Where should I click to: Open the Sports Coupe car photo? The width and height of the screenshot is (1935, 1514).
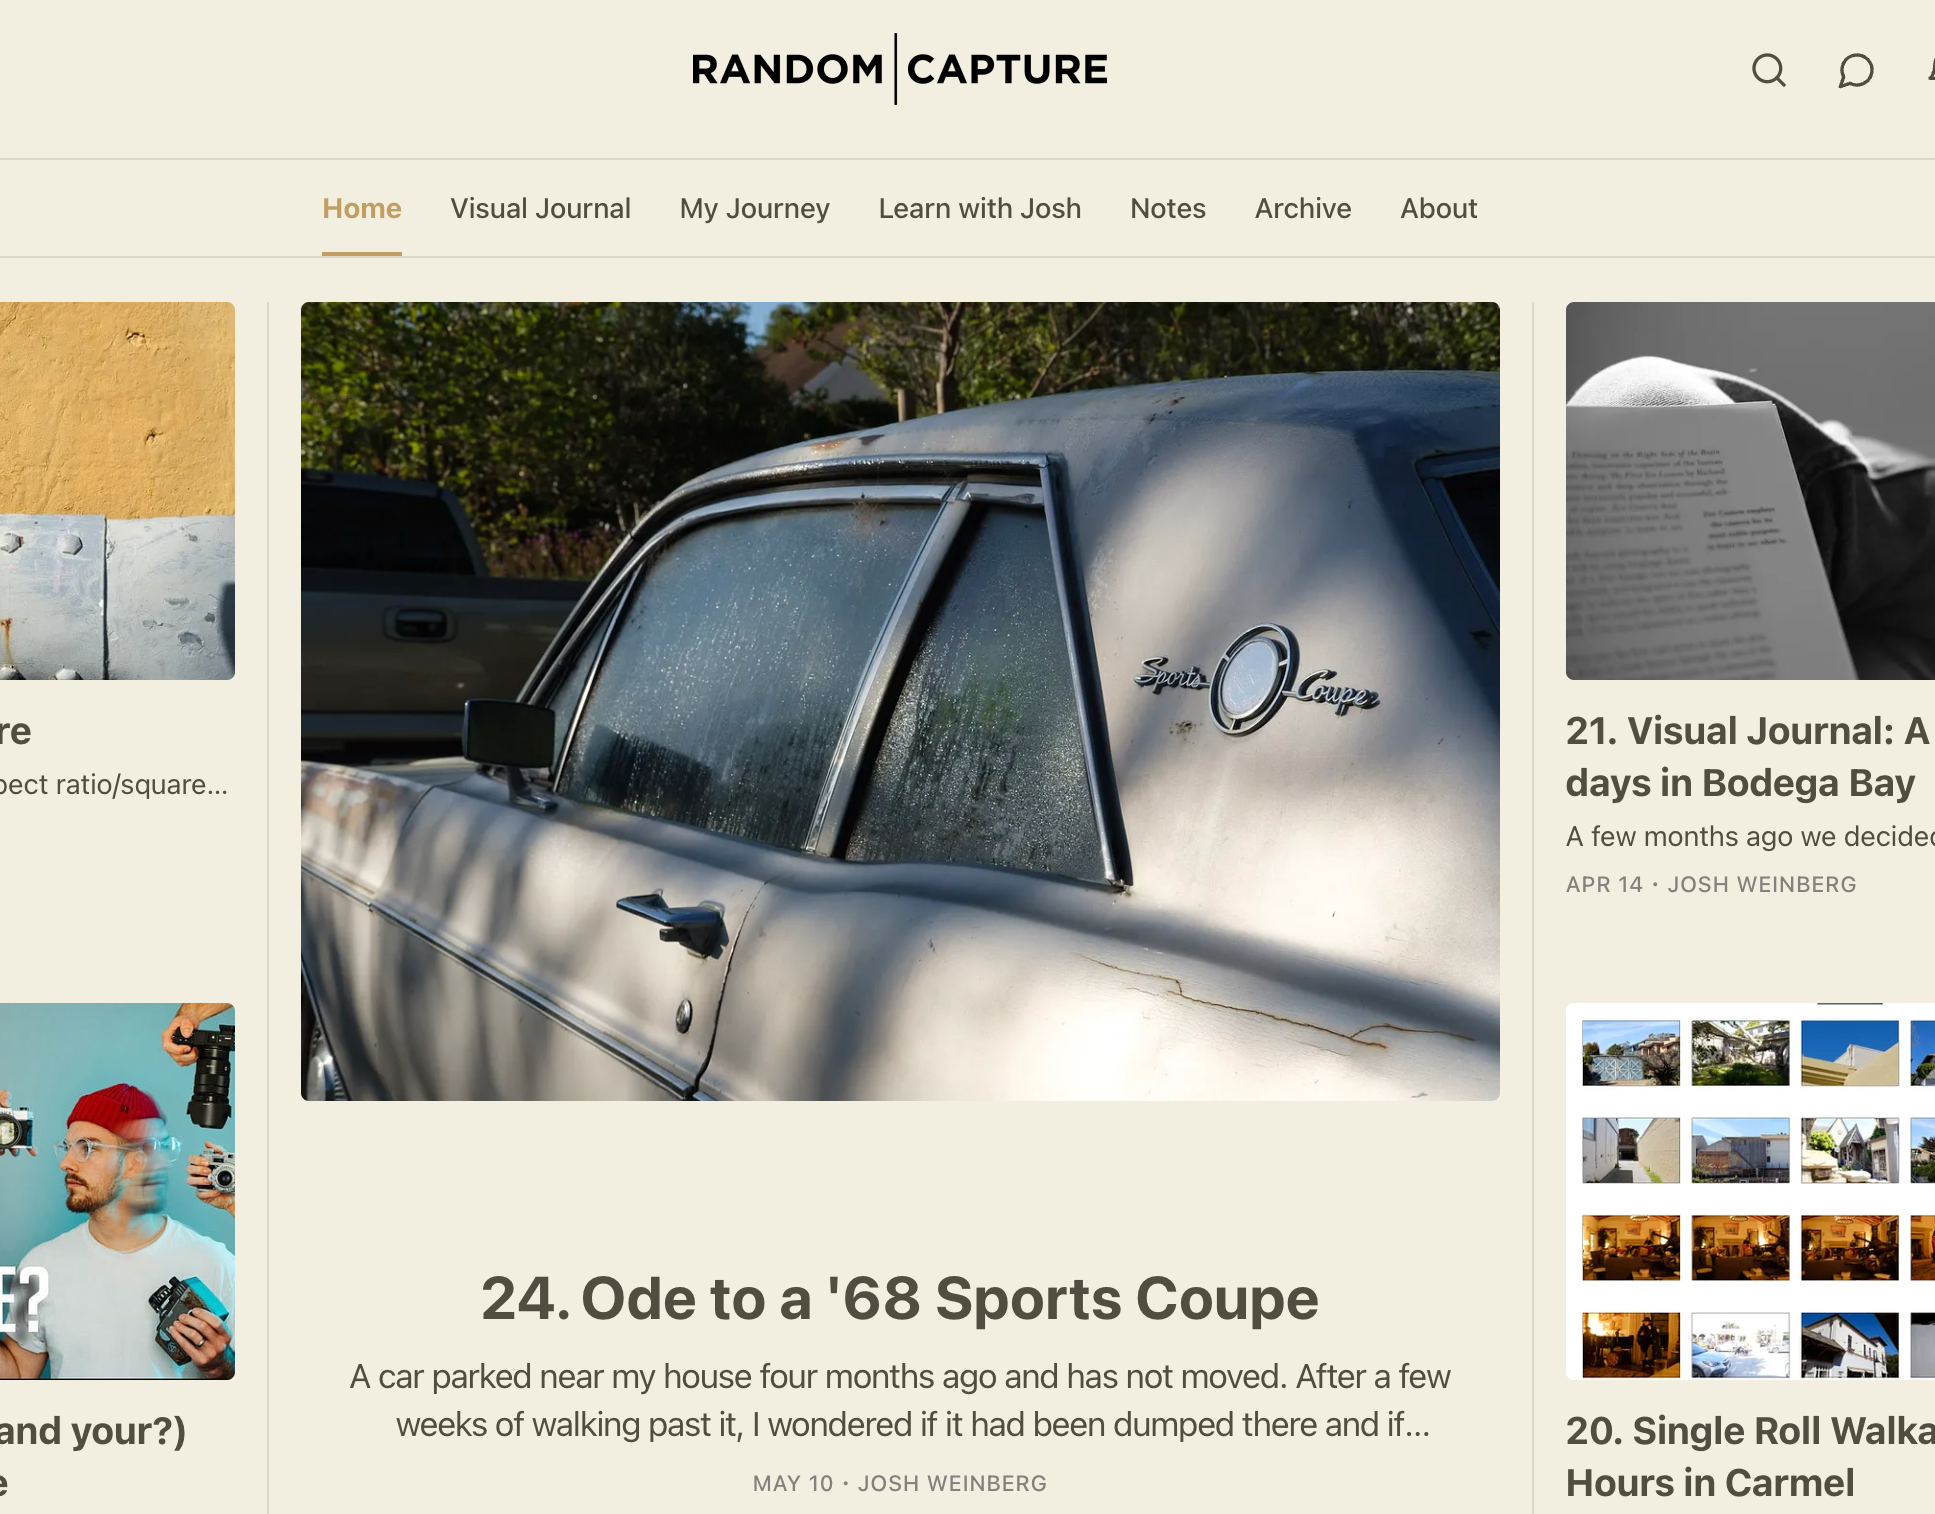tap(900, 701)
